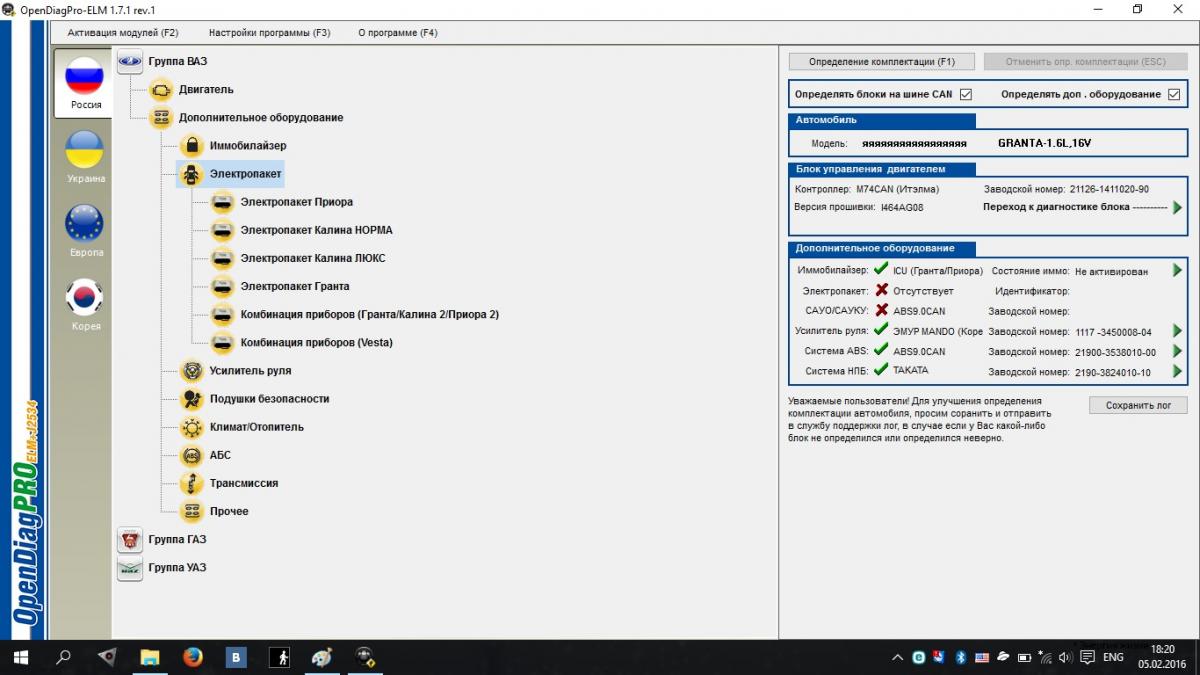Go to engine block diagnostics green arrow
The image size is (1200, 675).
(1177, 207)
